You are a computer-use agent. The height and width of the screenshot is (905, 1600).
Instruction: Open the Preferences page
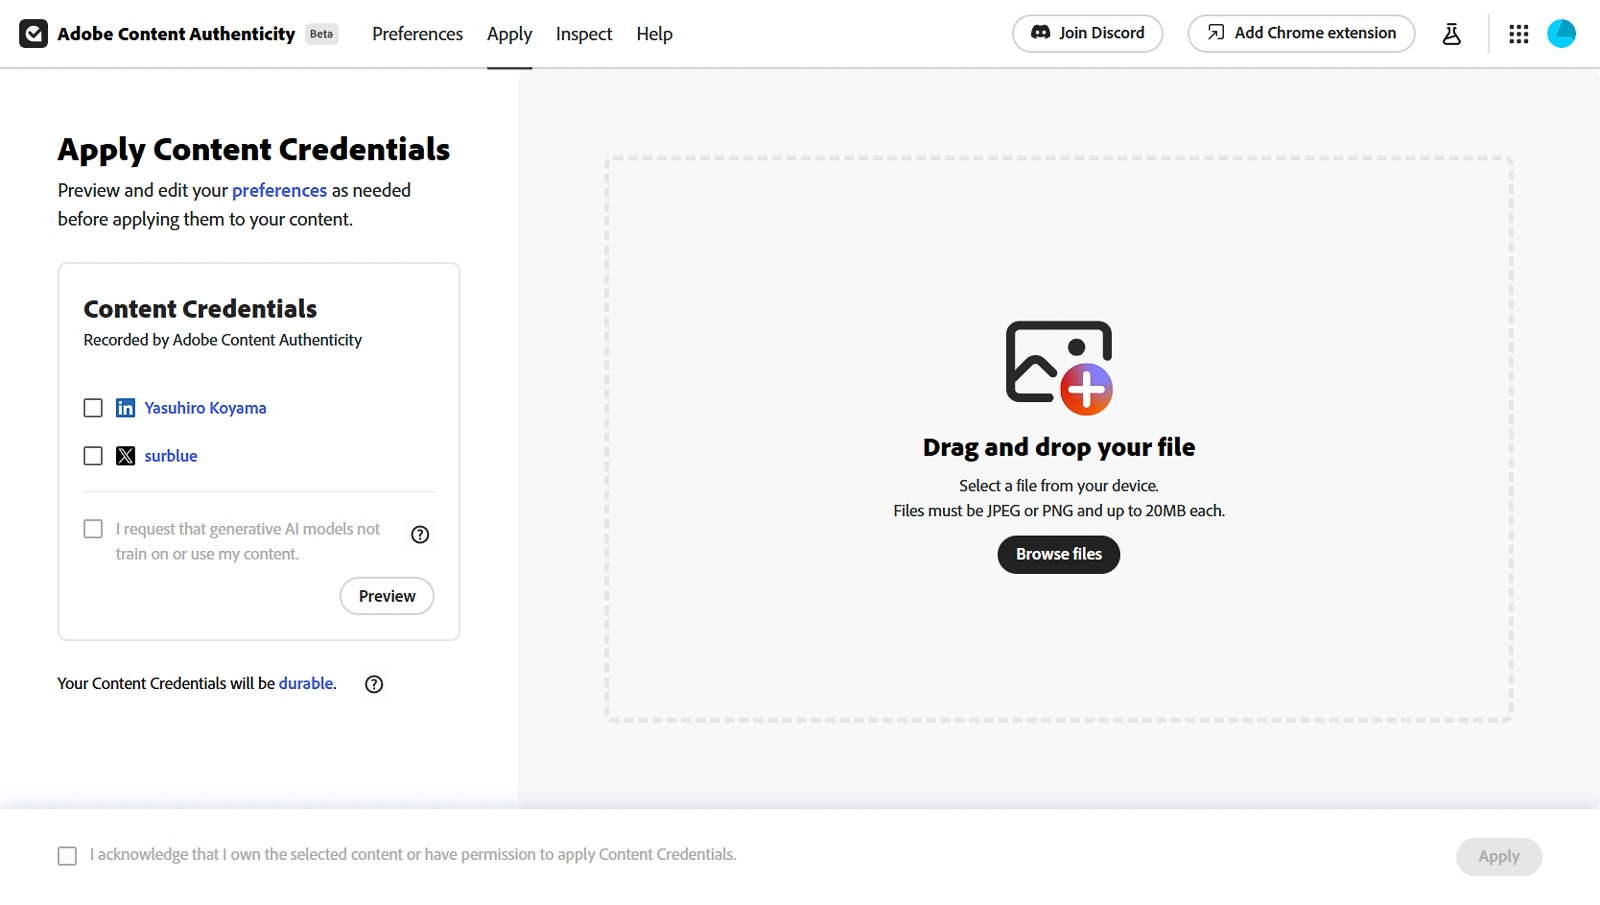417,33
